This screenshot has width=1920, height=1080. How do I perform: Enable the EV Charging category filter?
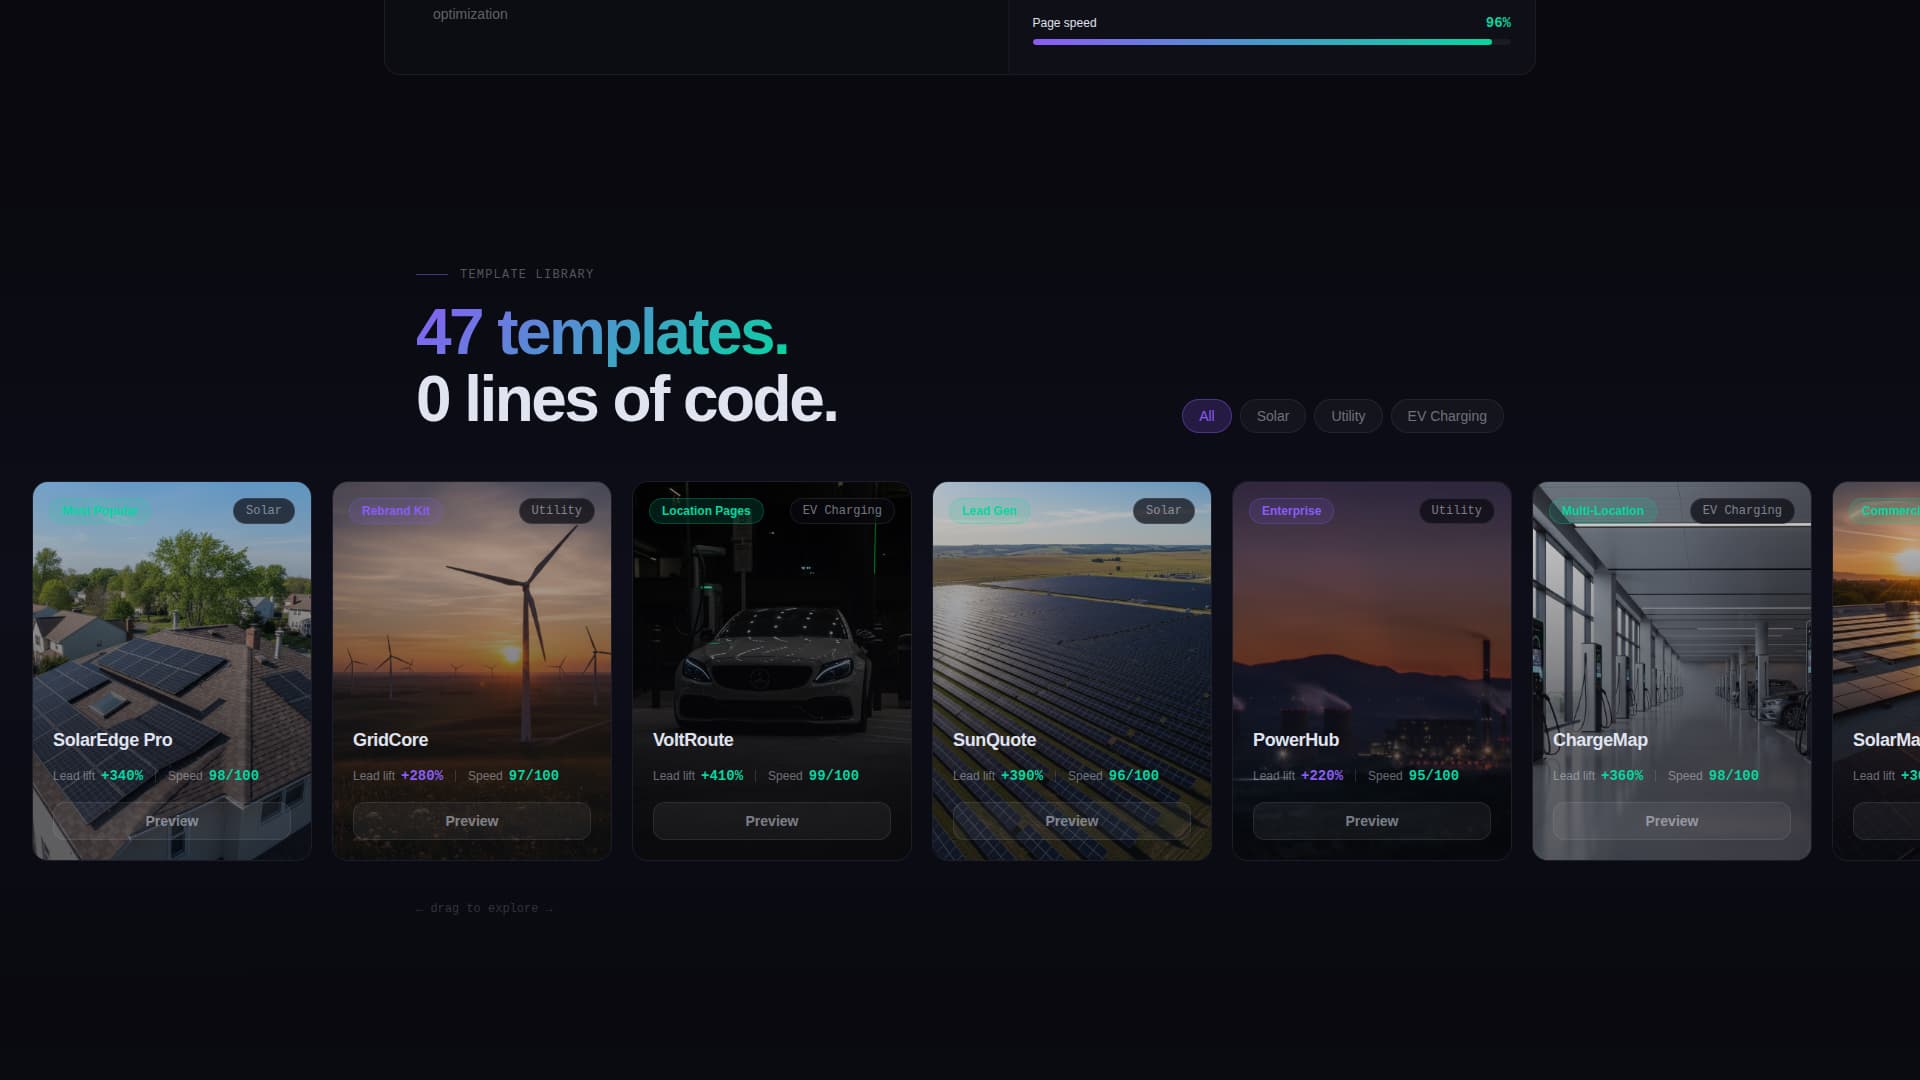(x=1446, y=416)
